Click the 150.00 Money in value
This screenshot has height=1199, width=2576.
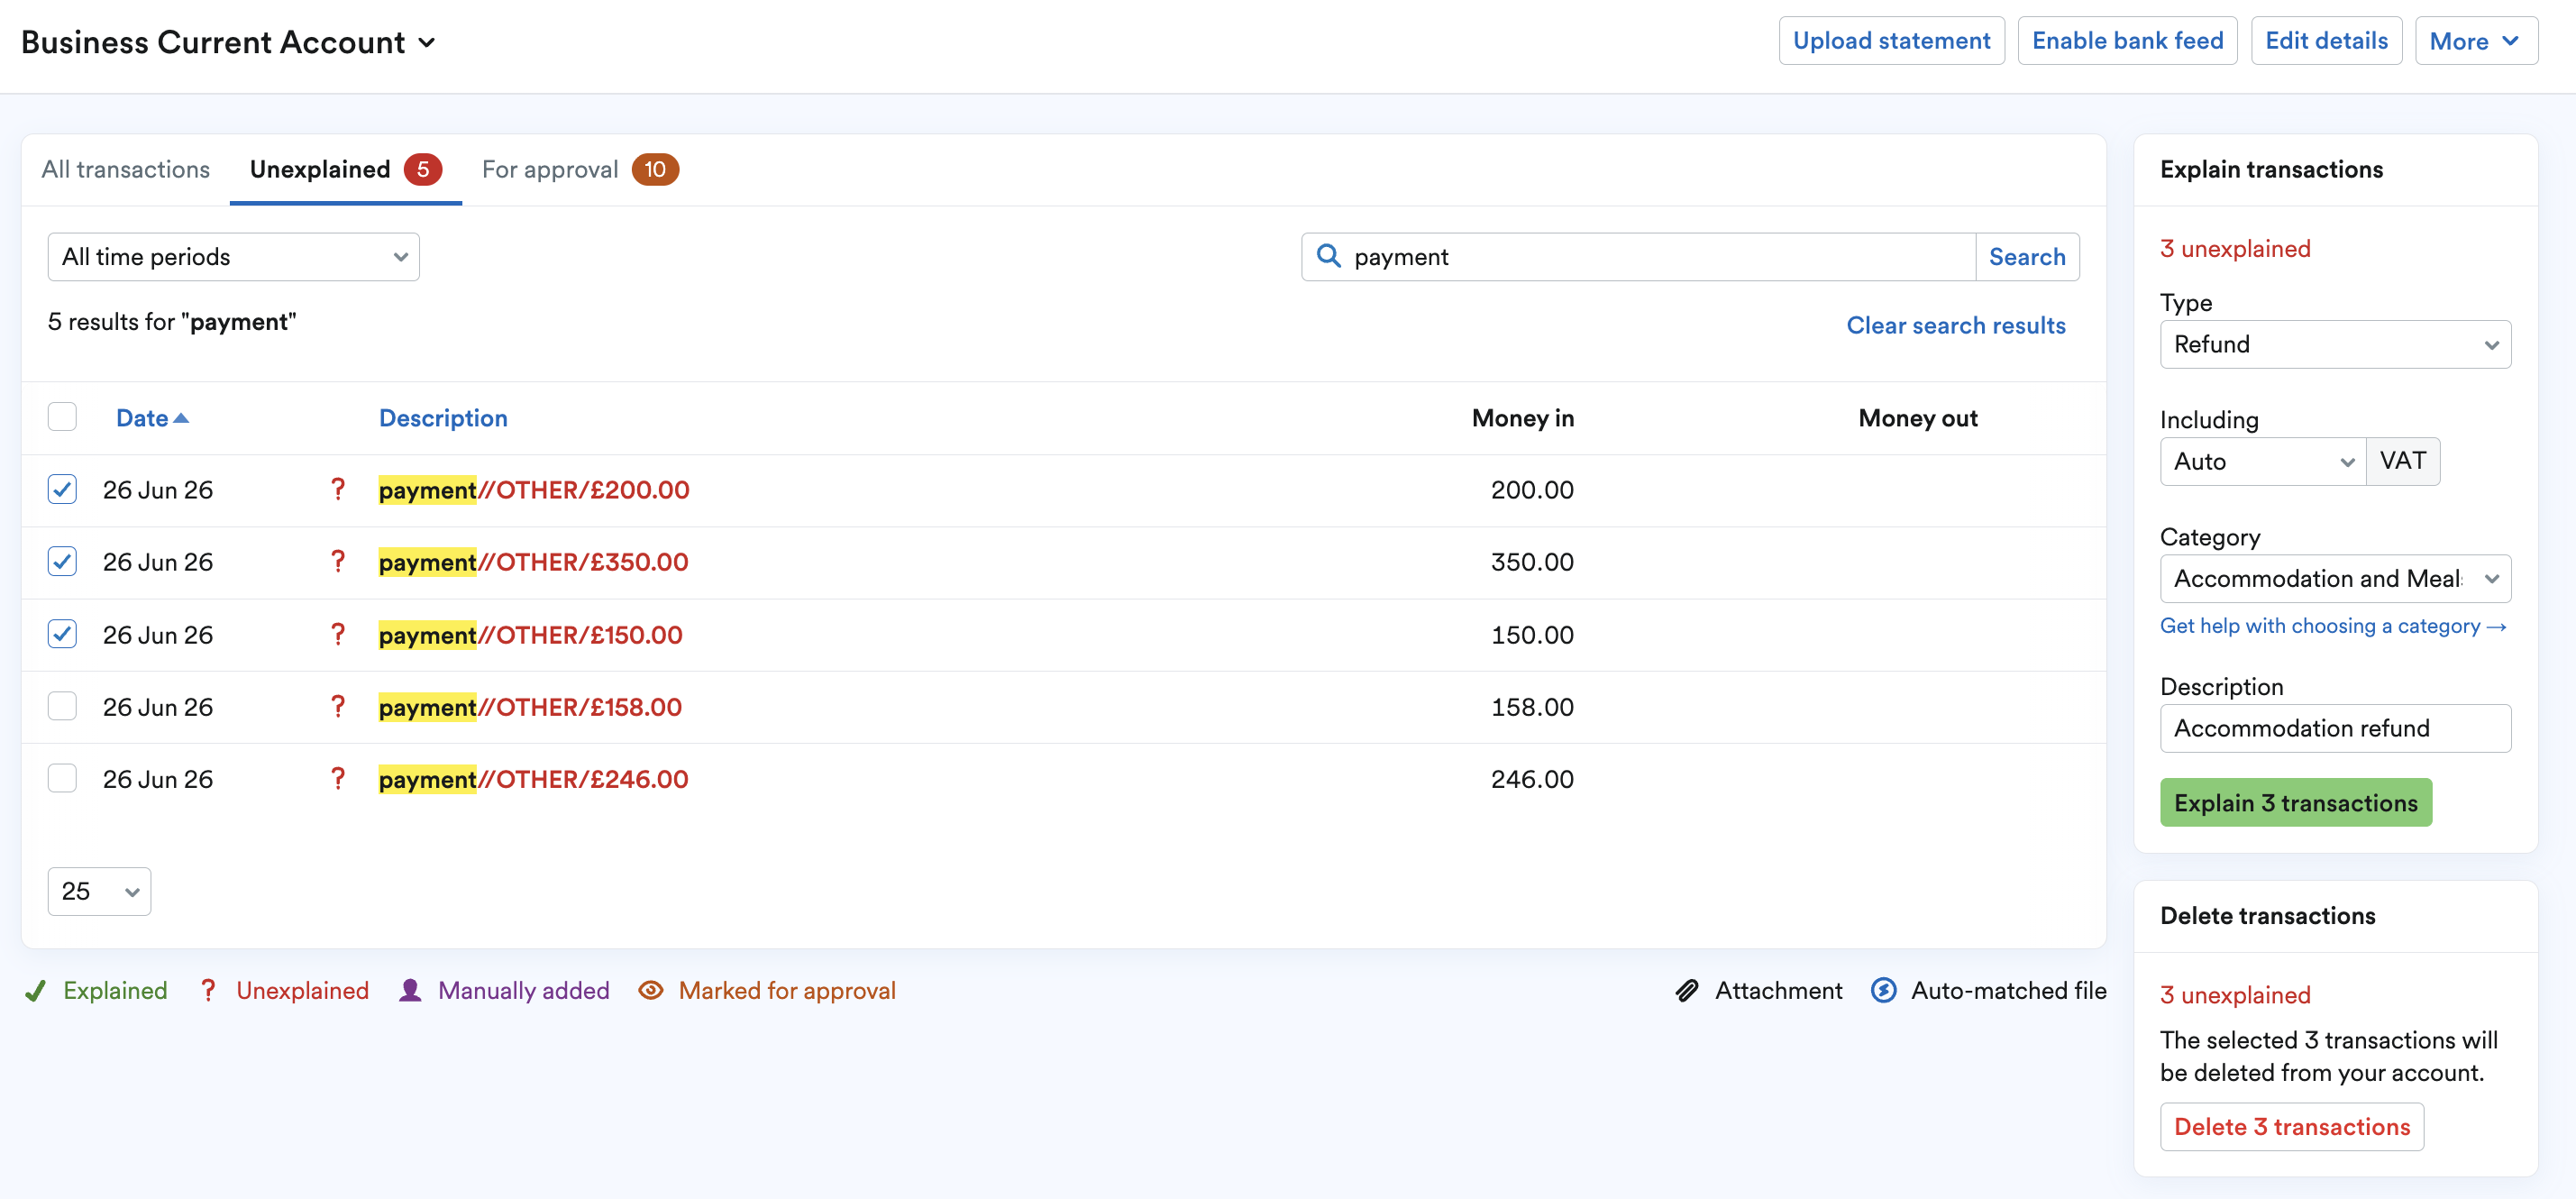[1531, 634]
